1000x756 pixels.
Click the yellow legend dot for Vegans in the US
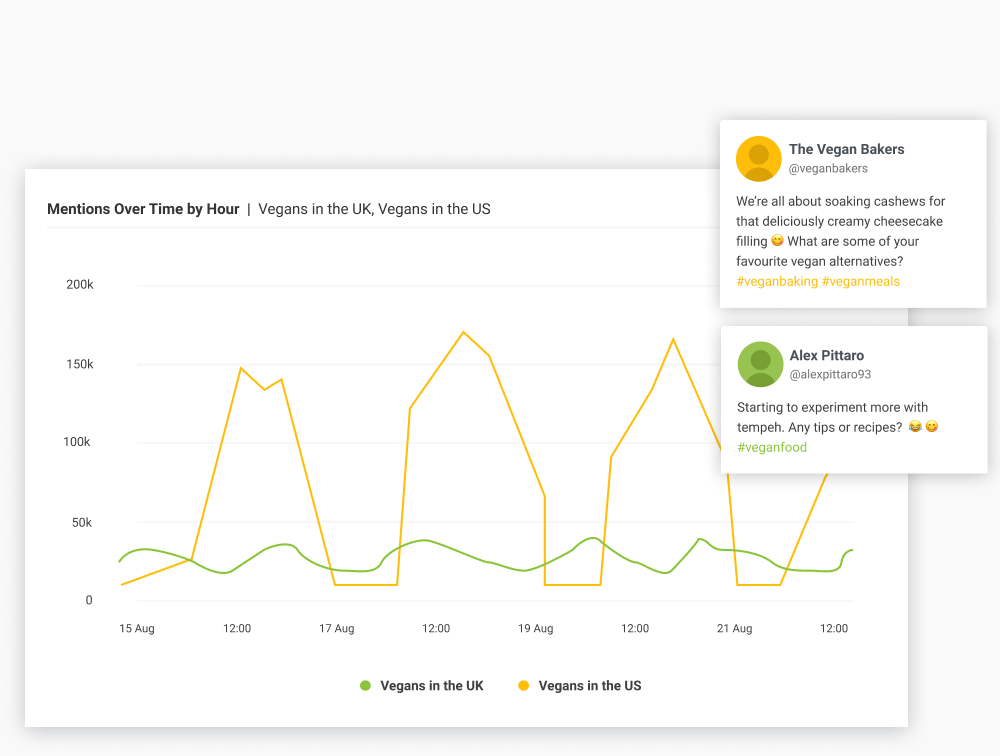pos(523,686)
